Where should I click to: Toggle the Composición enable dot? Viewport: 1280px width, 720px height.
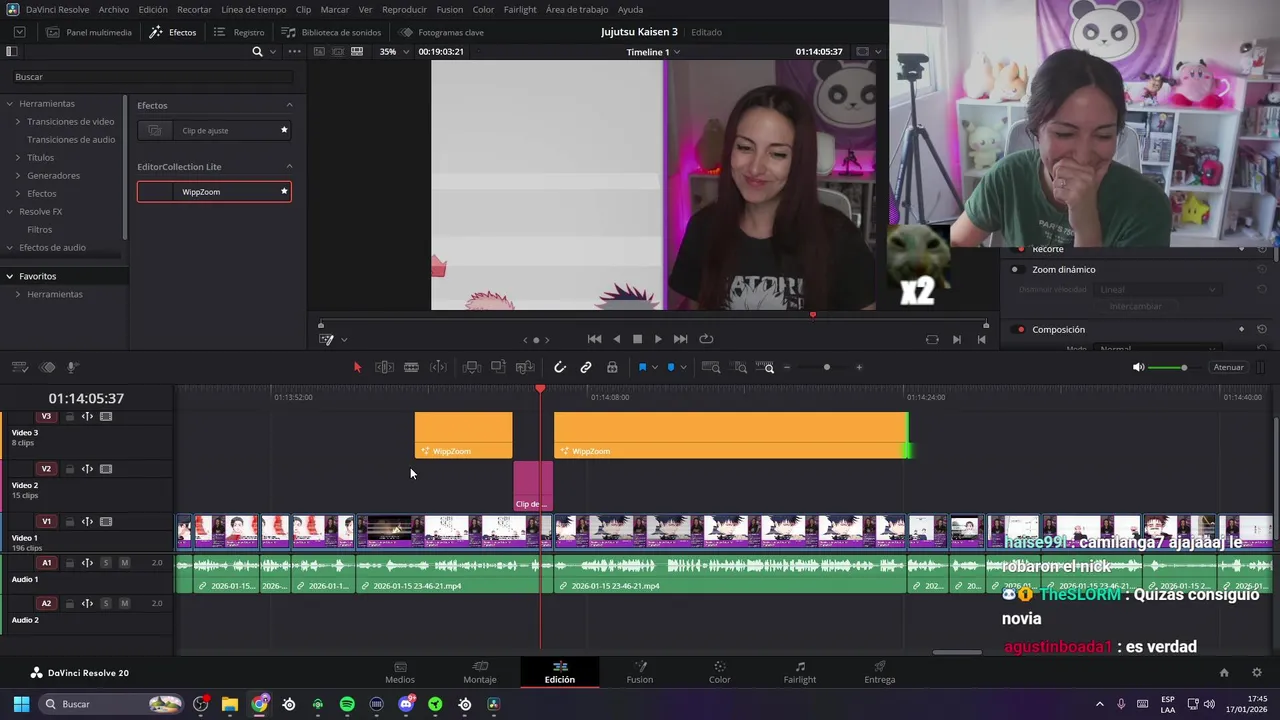[1021, 329]
